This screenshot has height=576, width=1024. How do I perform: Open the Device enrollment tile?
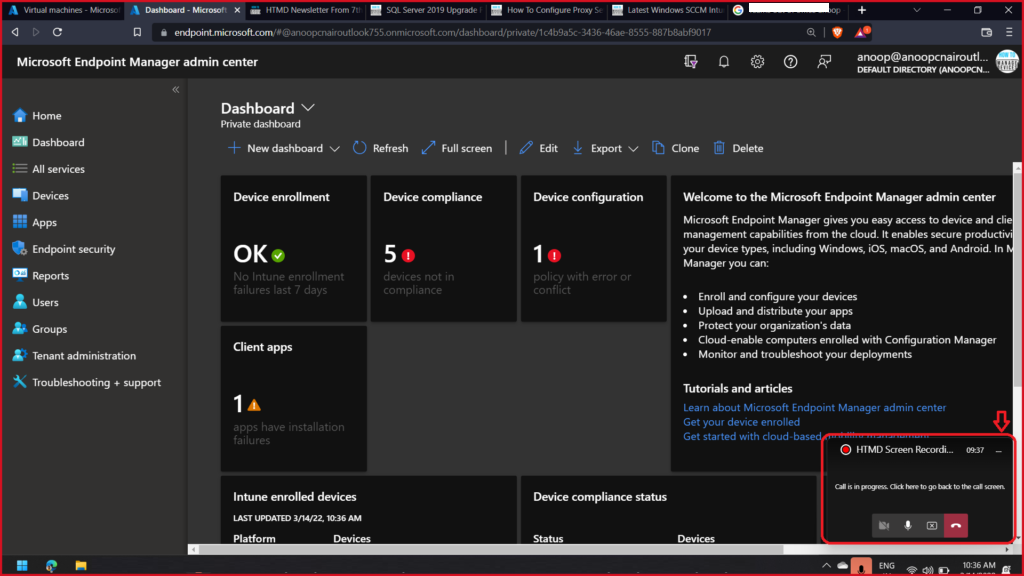pos(293,248)
